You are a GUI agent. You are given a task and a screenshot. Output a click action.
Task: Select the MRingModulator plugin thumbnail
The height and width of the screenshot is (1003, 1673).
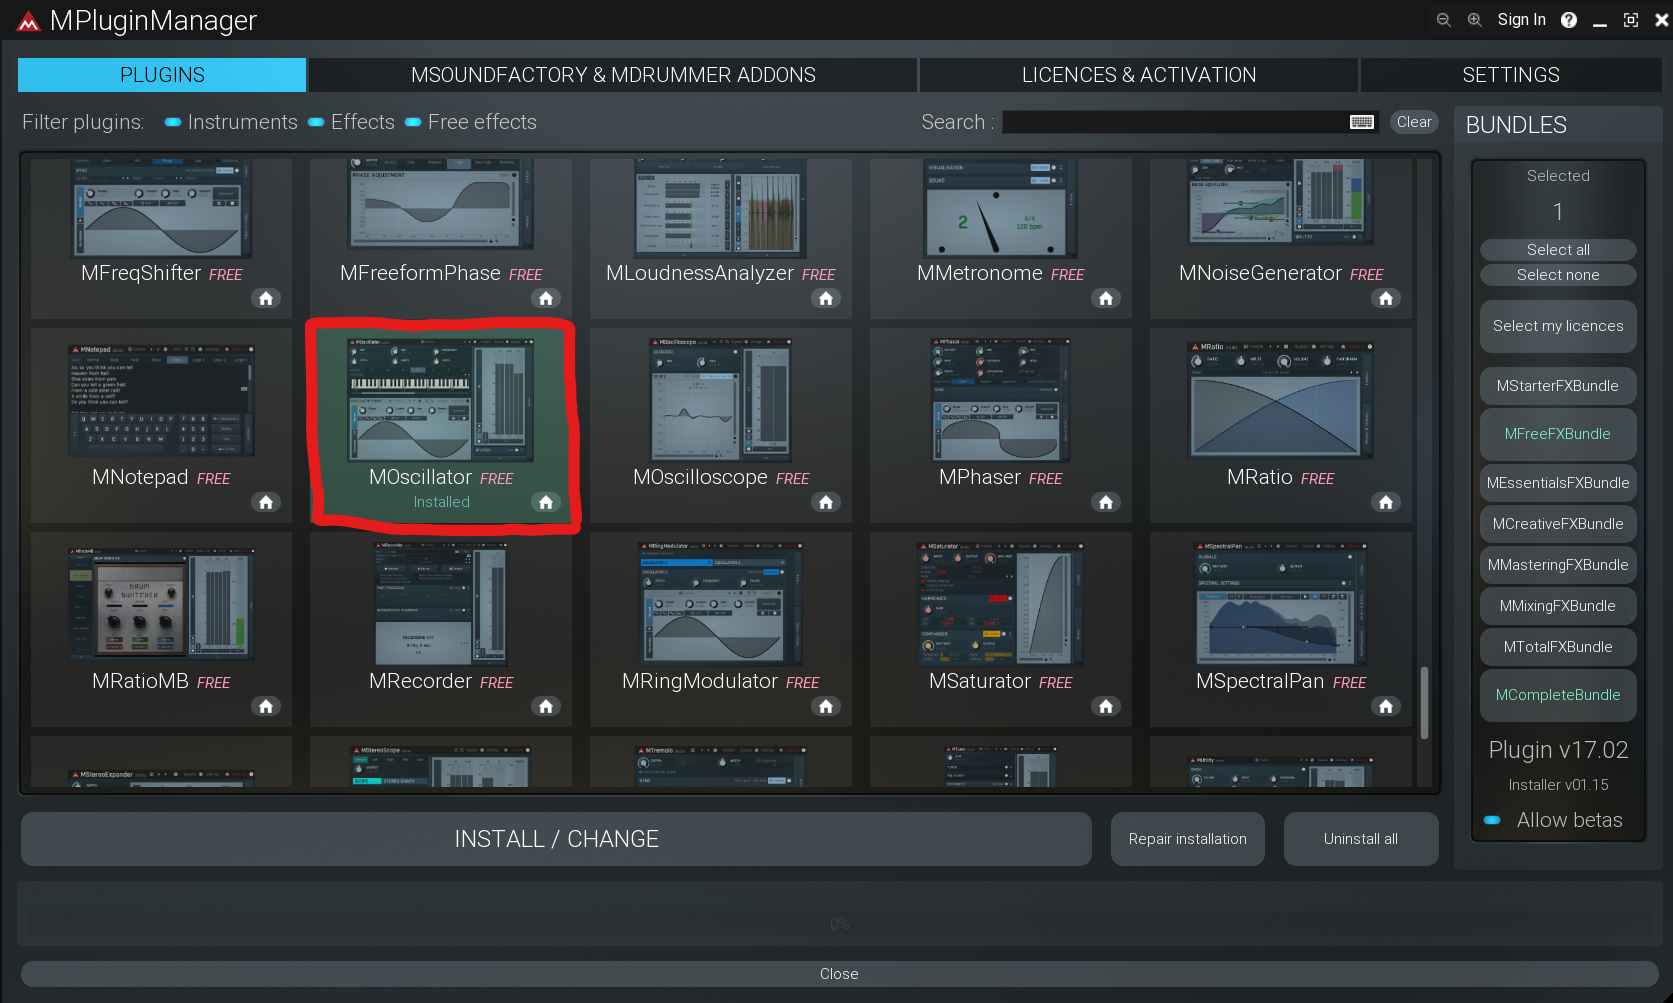click(x=720, y=604)
